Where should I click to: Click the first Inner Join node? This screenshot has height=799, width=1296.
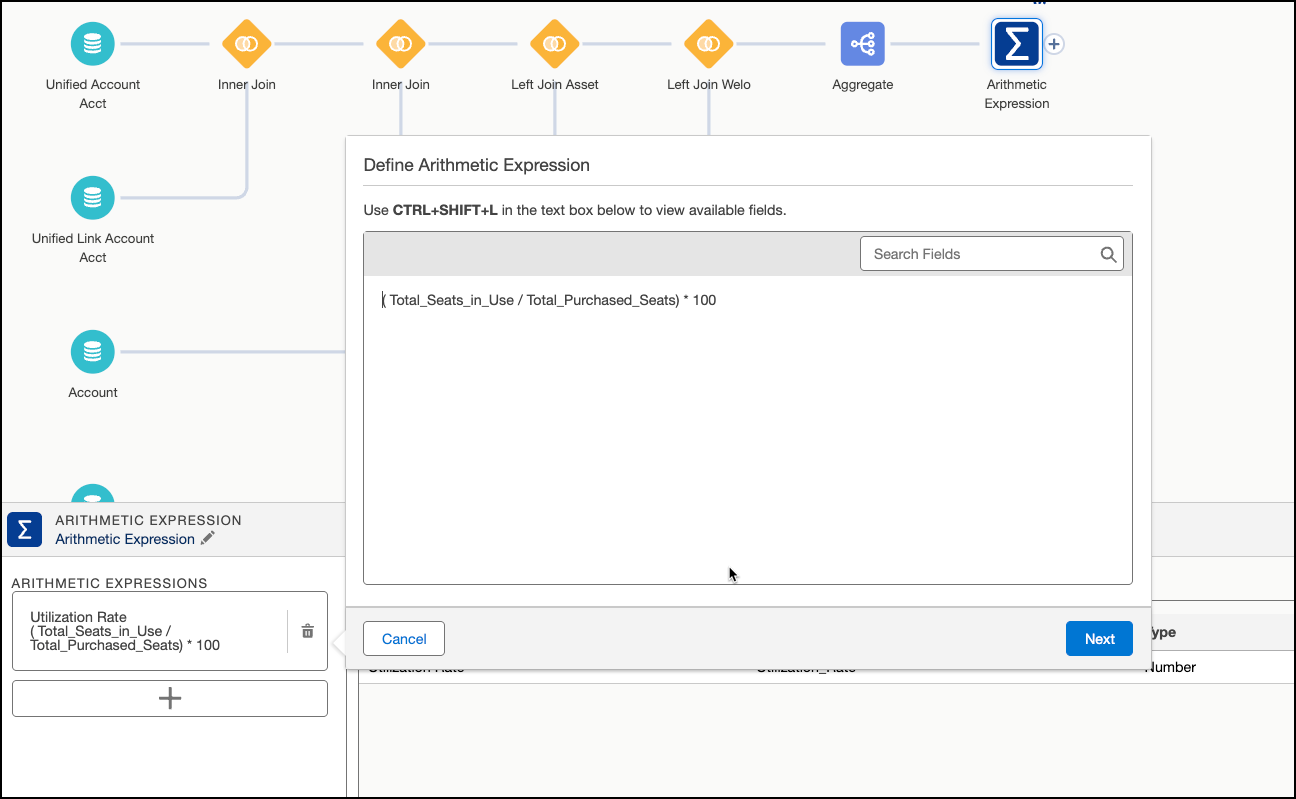(x=247, y=44)
